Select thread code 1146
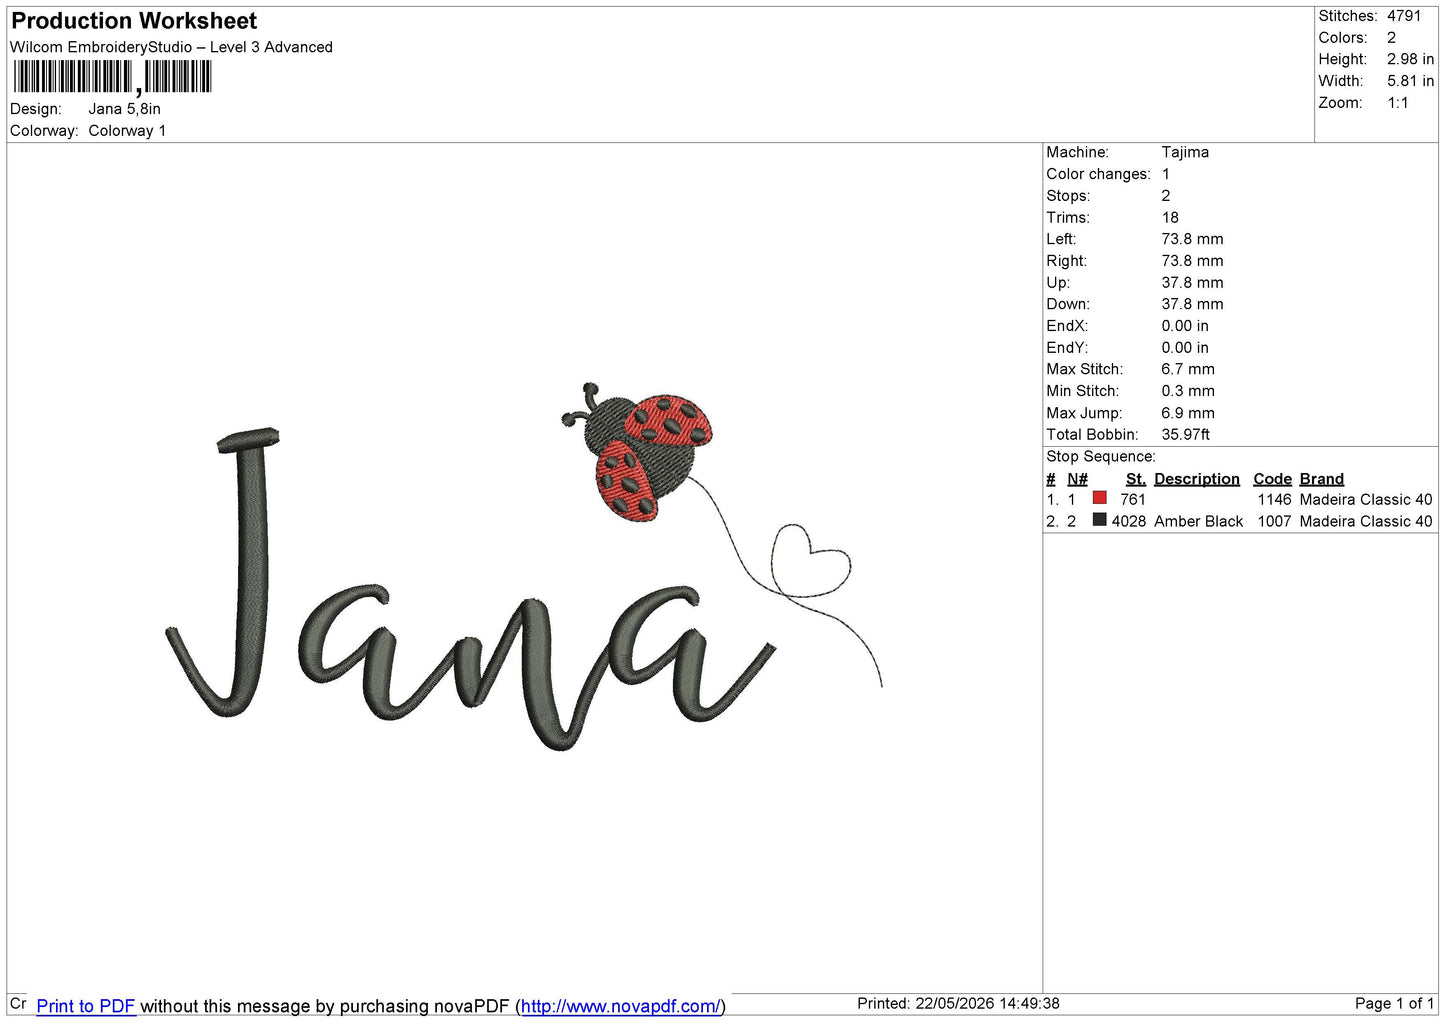The height and width of the screenshot is (1021, 1445). [x=1275, y=499]
